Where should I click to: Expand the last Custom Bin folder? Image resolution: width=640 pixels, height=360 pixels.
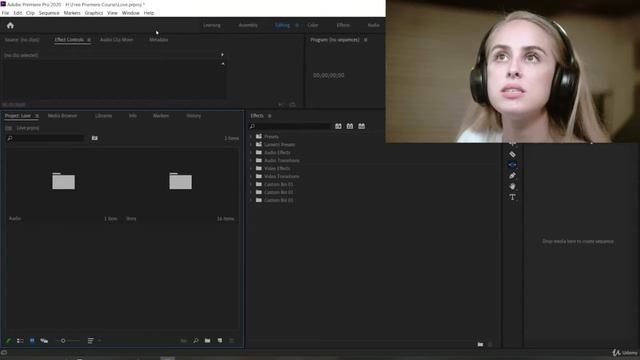pos(251,200)
